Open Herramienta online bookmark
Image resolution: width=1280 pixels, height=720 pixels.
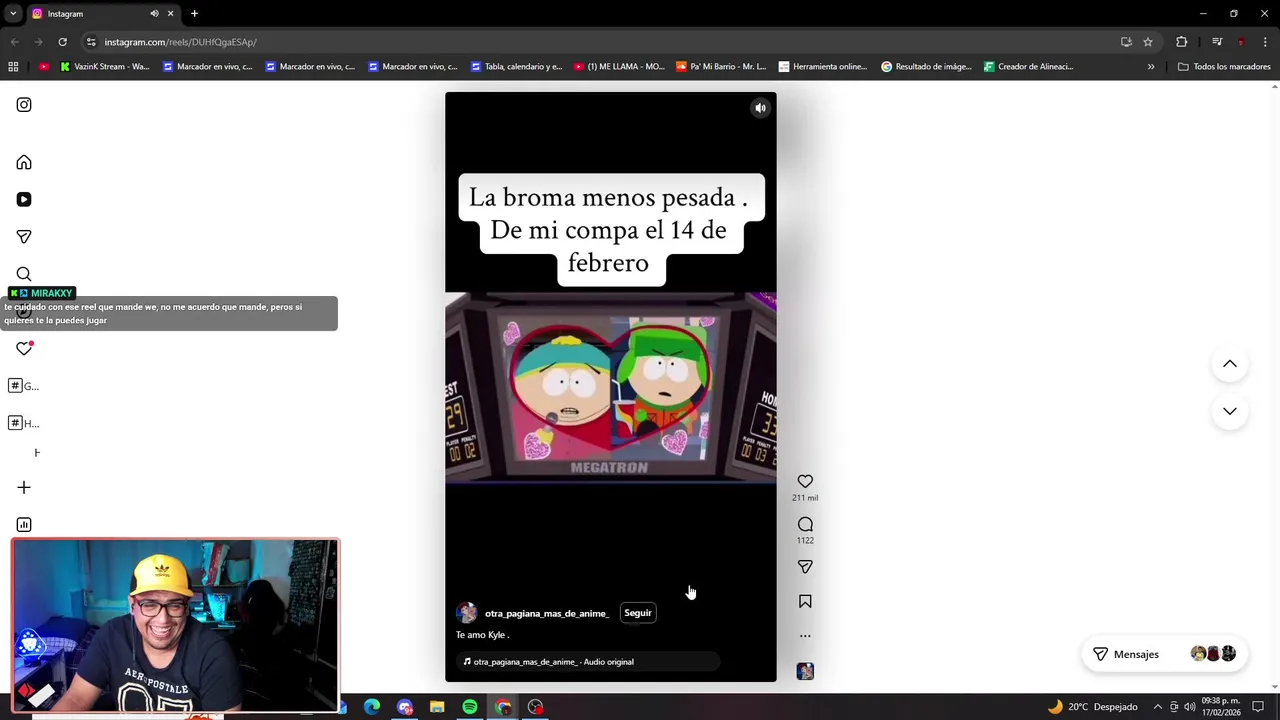[824, 67]
